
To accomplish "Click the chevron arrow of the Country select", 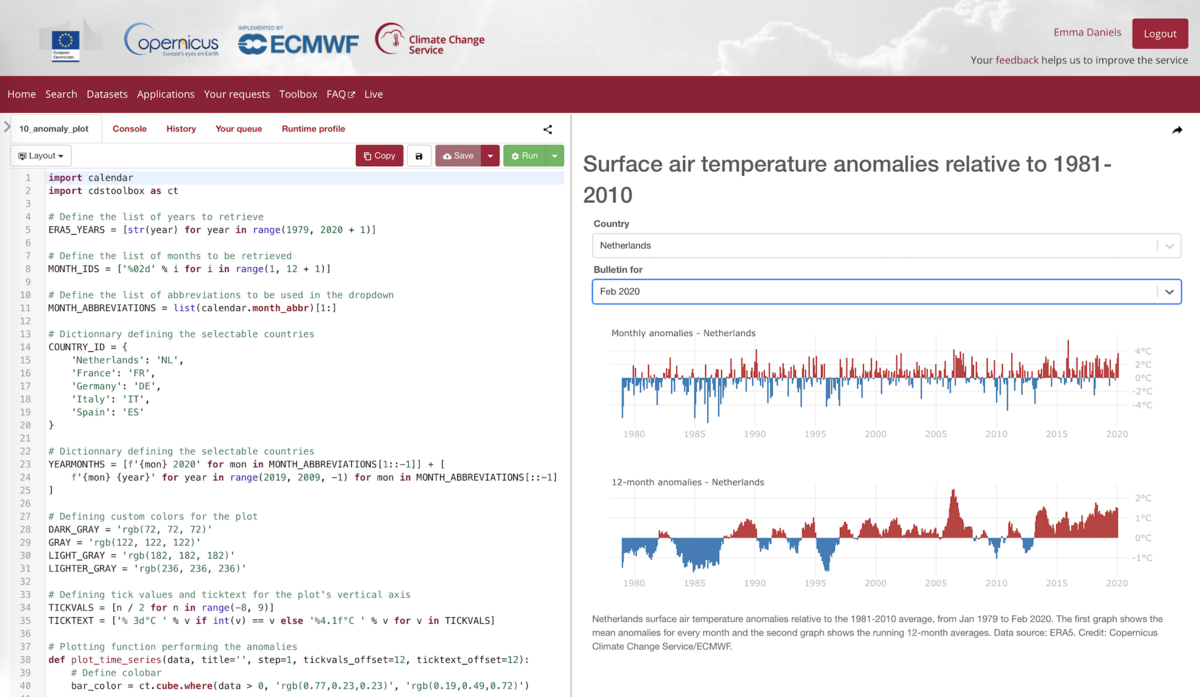I will (x=1169, y=246).
